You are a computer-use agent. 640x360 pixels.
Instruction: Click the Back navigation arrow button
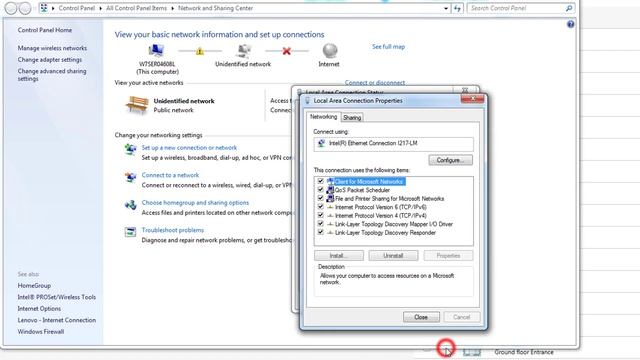point(11,8)
